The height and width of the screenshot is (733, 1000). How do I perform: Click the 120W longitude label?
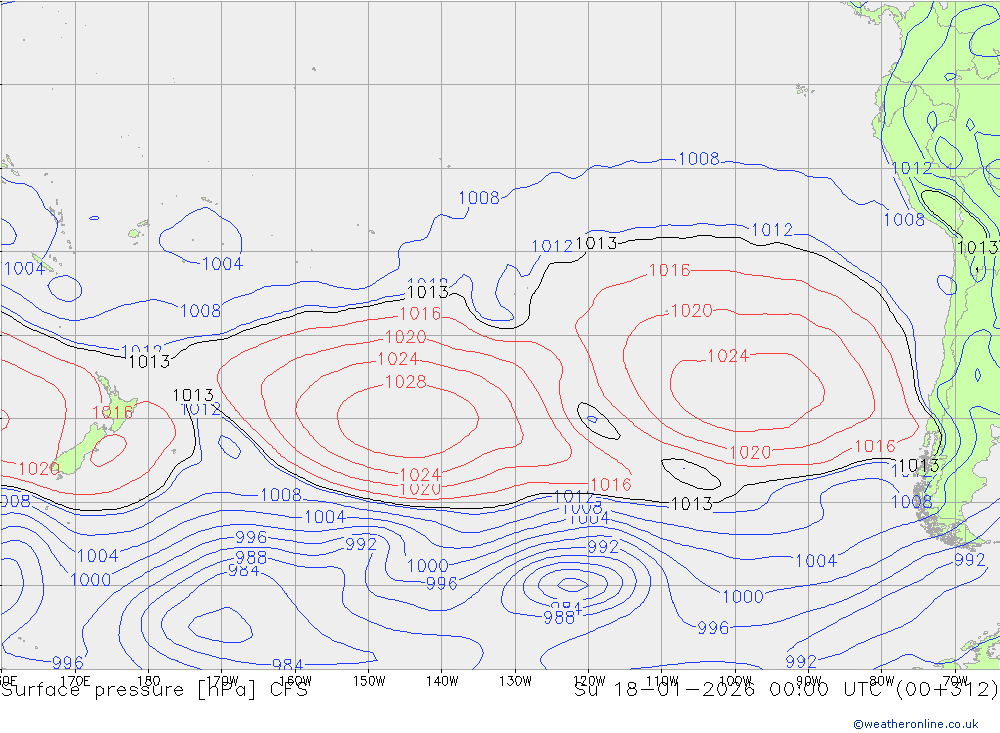tap(589, 681)
